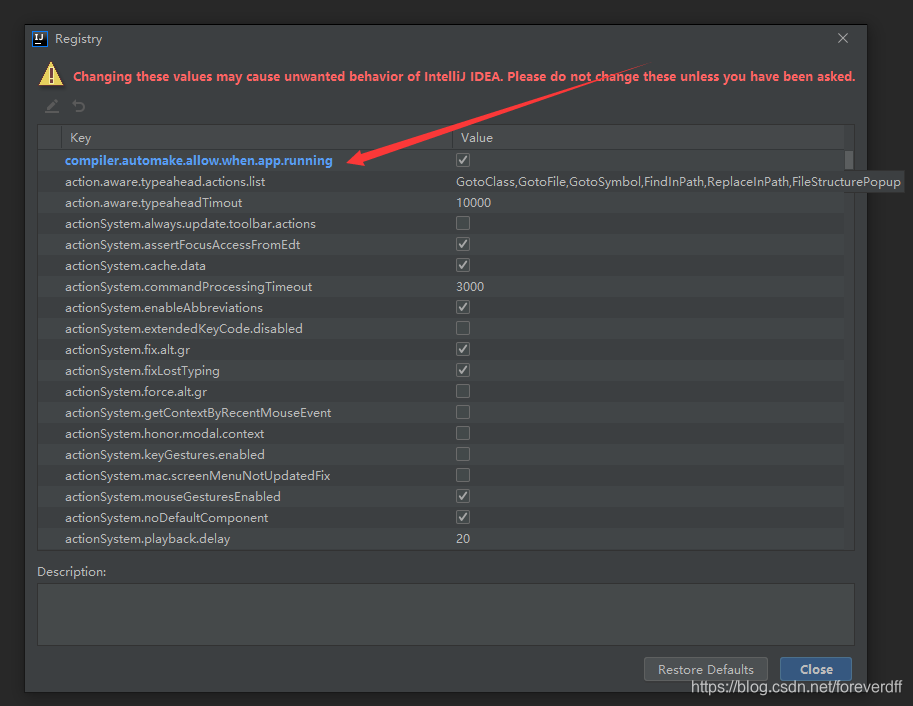Check actionSystem.extendedKeyCode.disabled checkbox
913x706 pixels.
(463, 328)
